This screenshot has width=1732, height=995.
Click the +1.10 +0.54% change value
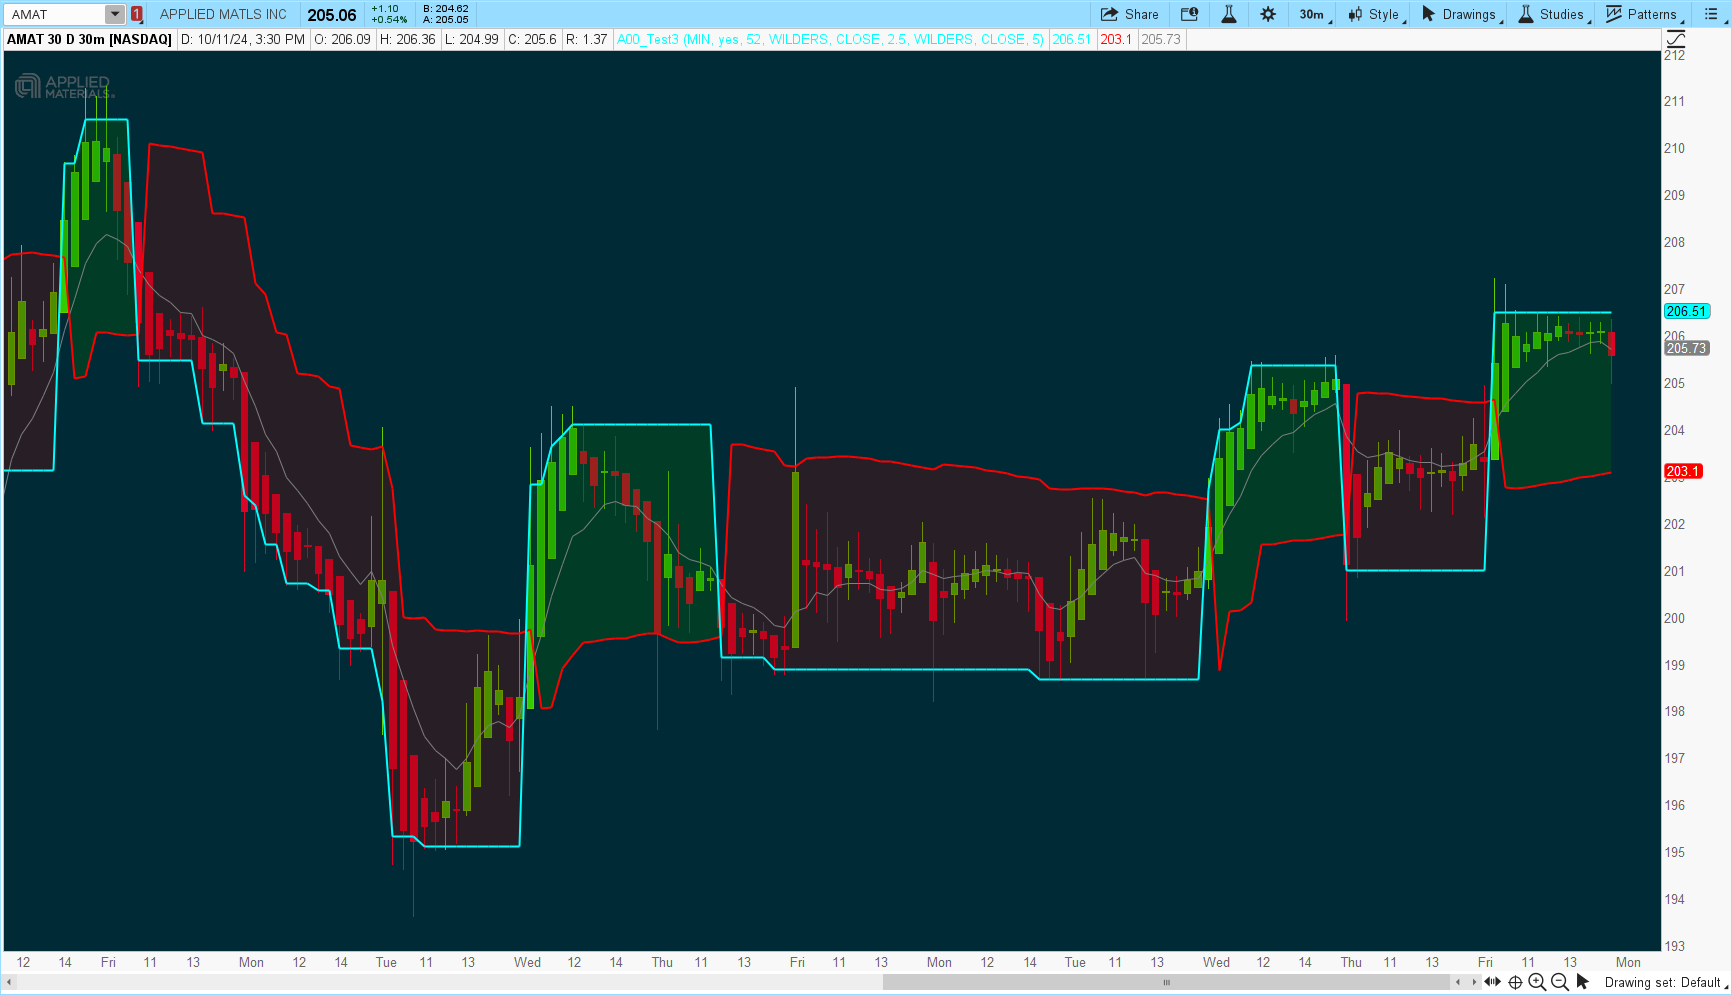[389, 14]
